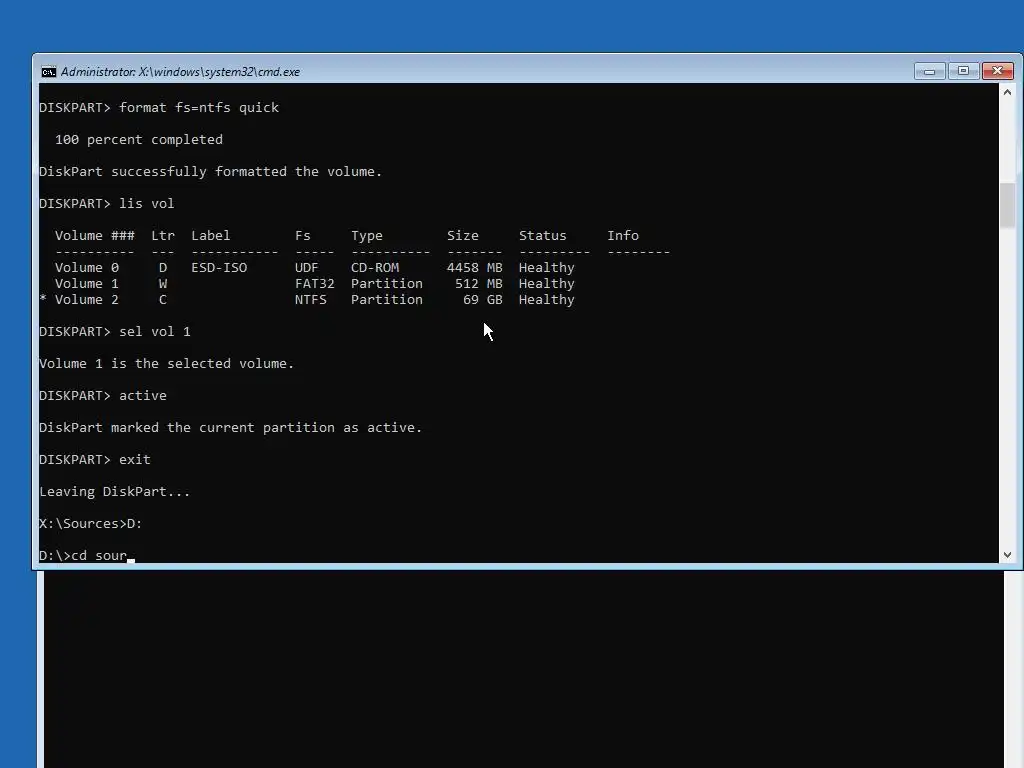This screenshot has height=768, width=1024.
Task: Click the 'sel vol 1' command line
Action: tap(115, 332)
